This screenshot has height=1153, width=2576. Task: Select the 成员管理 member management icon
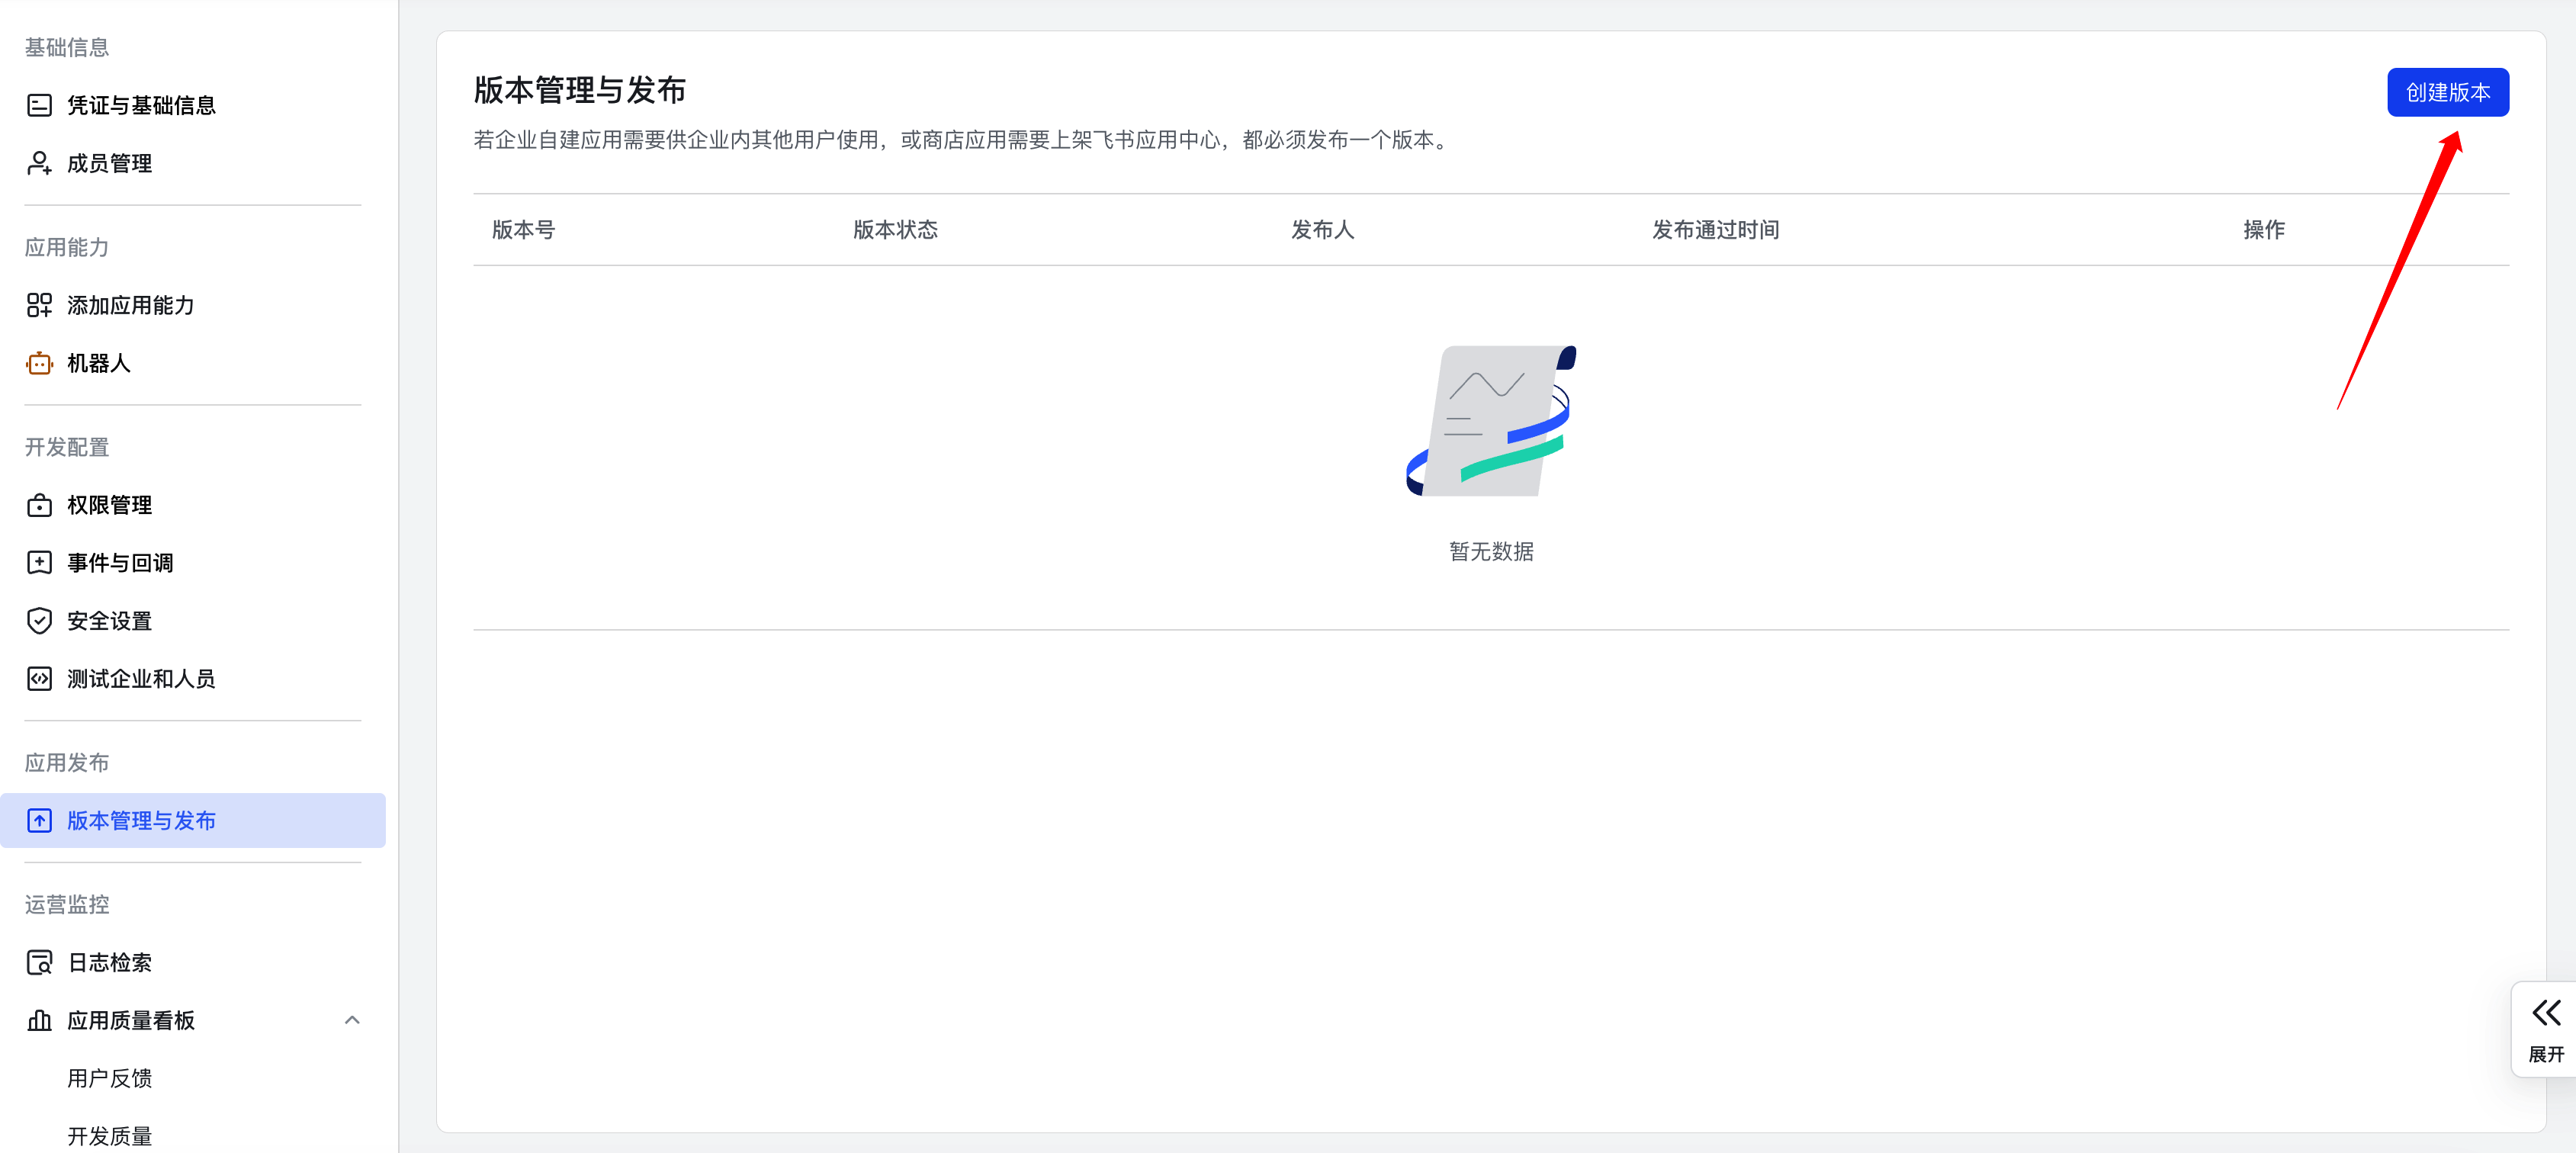coord(39,163)
